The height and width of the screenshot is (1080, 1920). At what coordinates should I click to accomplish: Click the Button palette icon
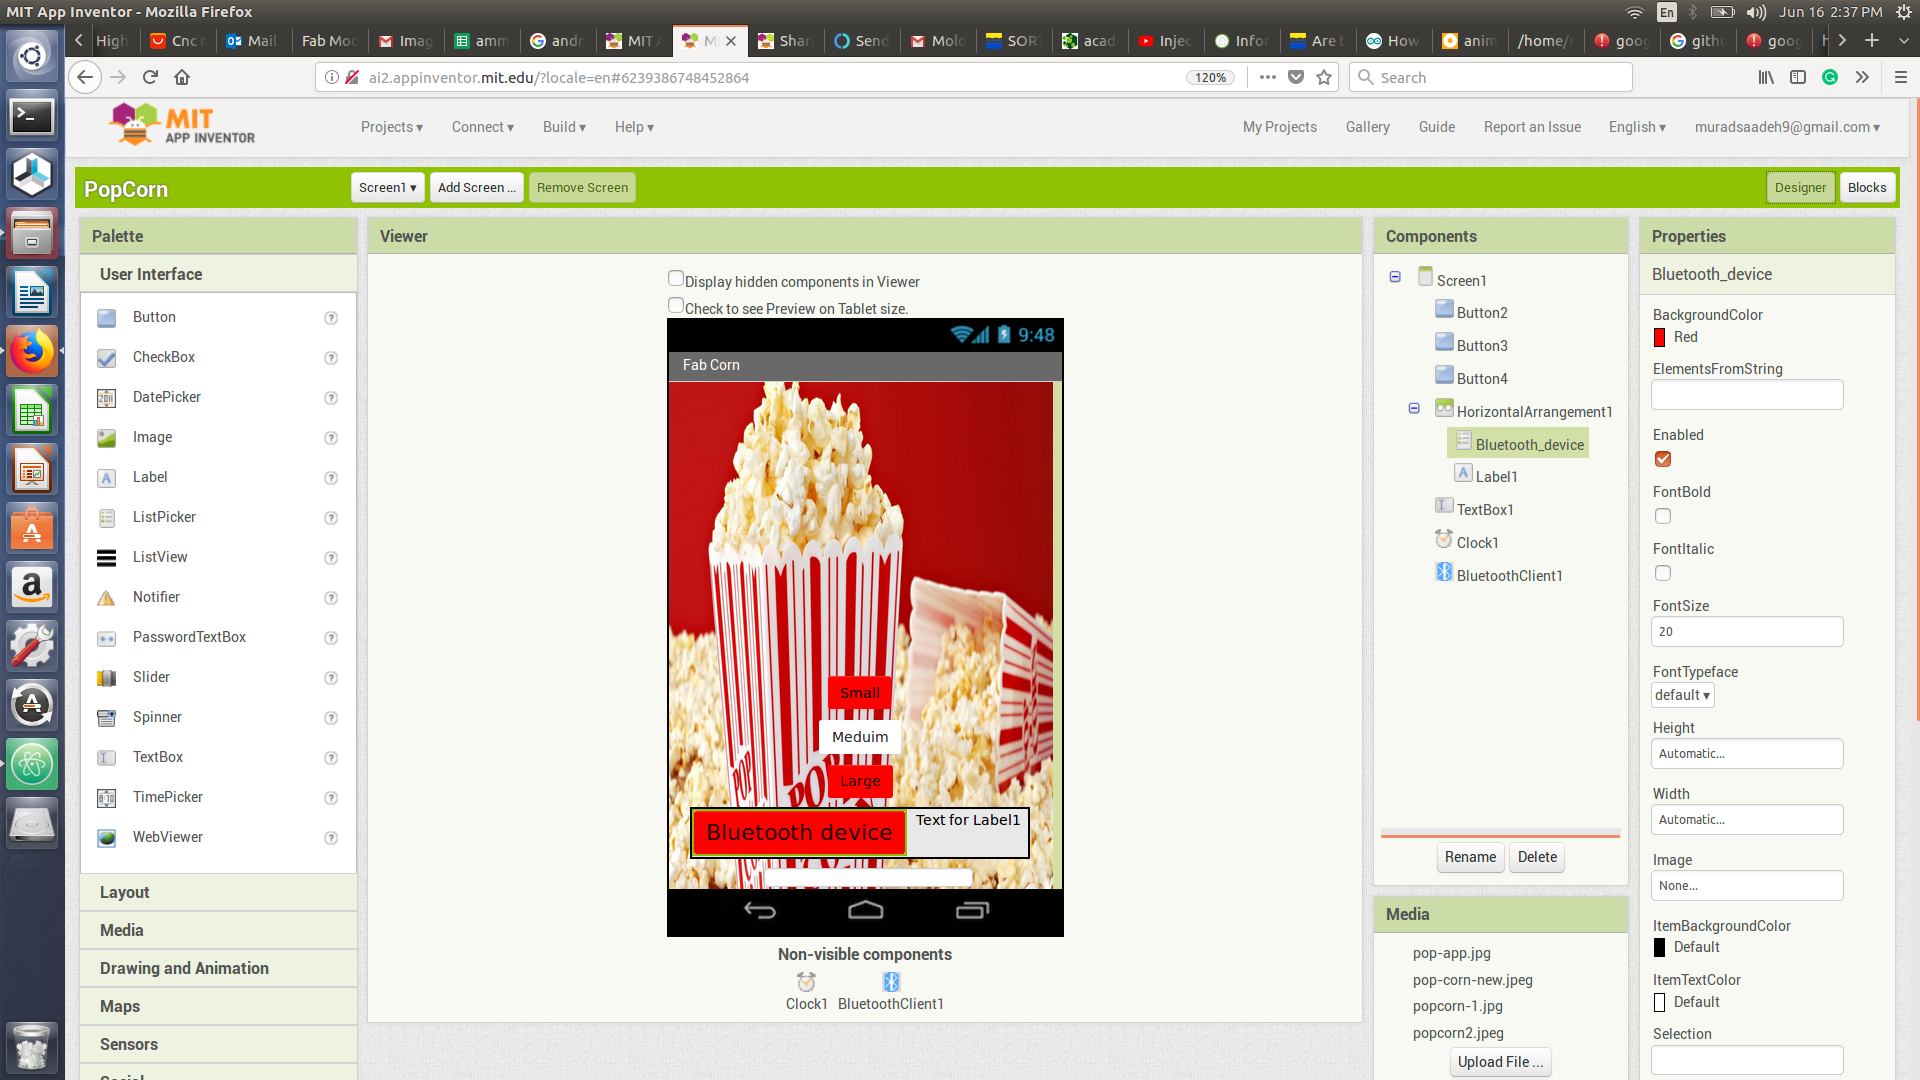point(107,318)
